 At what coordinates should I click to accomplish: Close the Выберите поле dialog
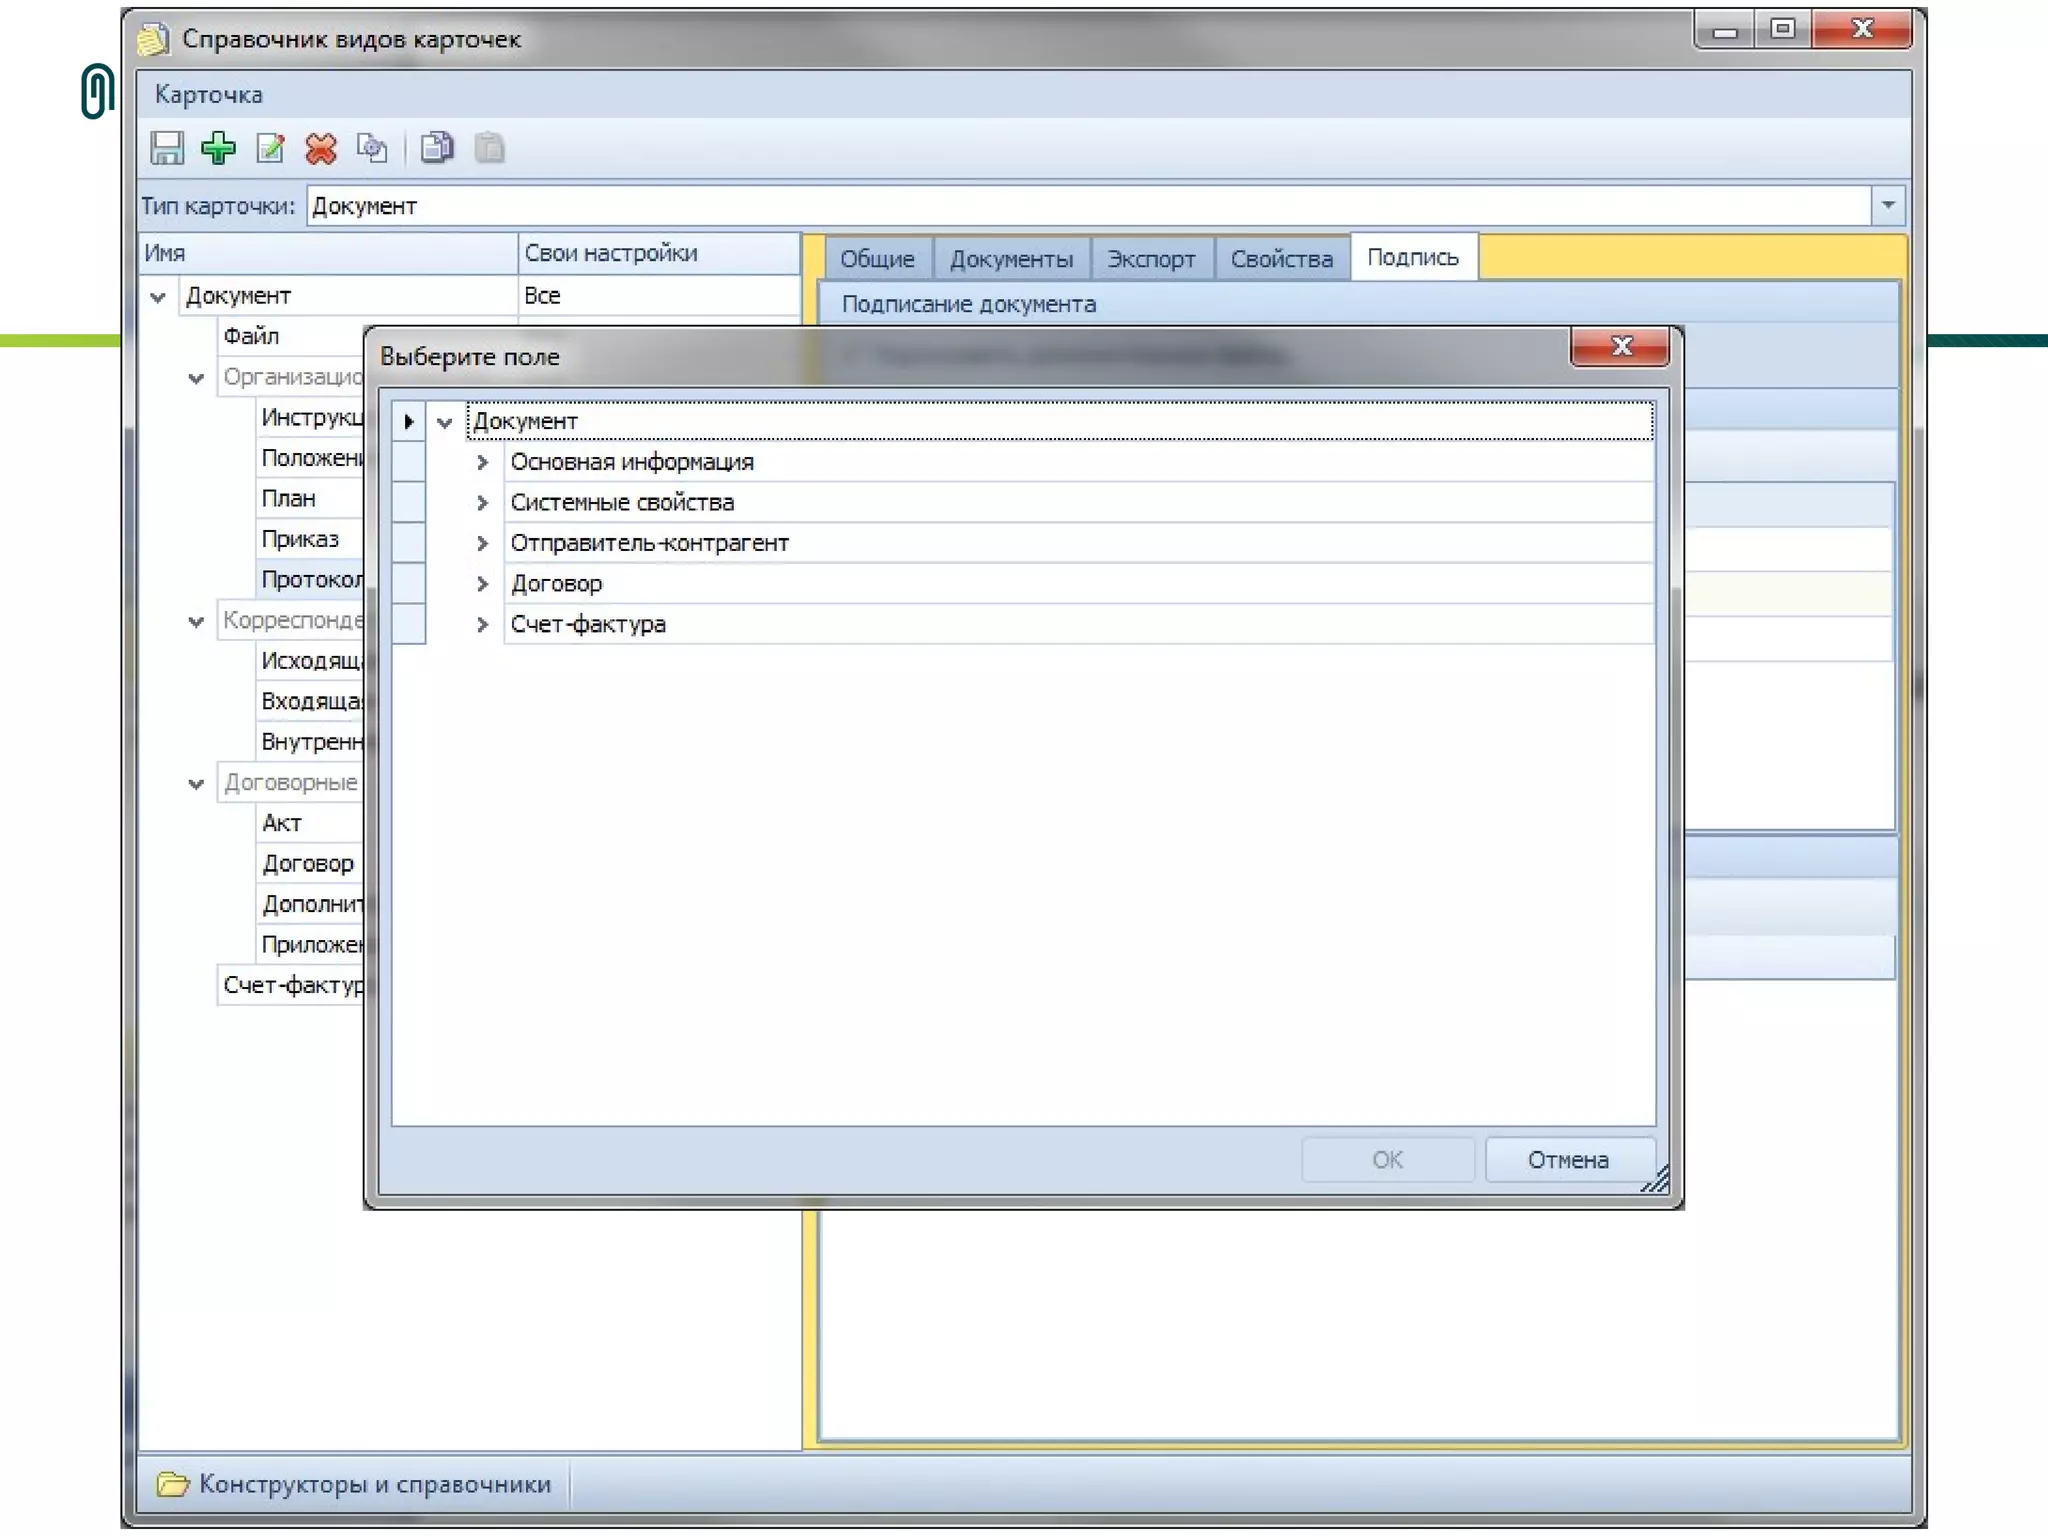(1620, 346)
